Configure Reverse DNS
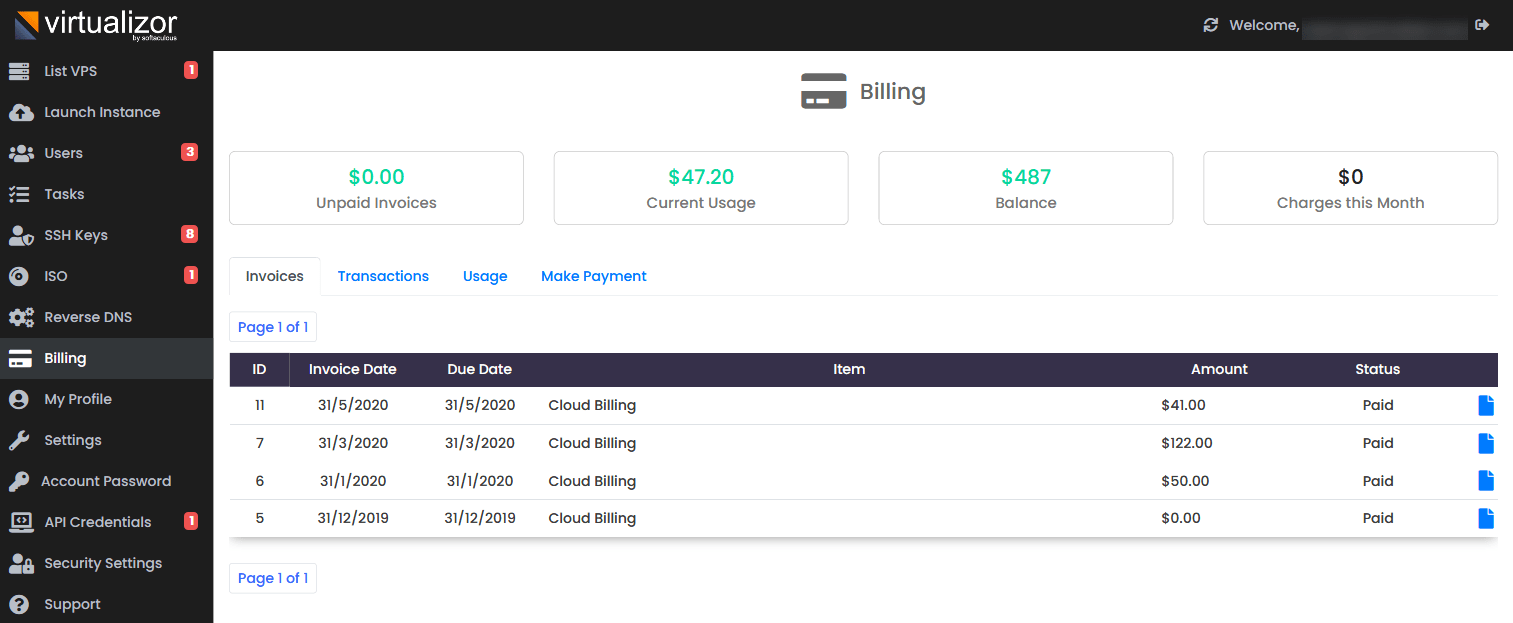The width and height of the screenshot is (1513, 623). (86, 316)
